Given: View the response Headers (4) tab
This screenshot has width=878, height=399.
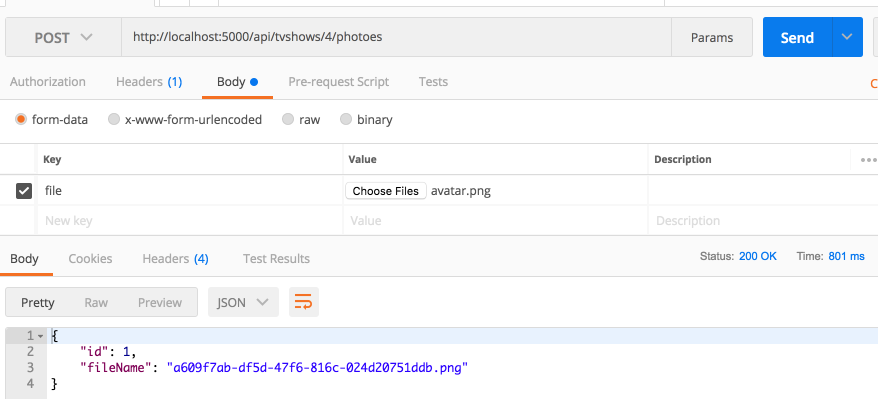Looking at the screenshot, I should (x=175, y=259).
